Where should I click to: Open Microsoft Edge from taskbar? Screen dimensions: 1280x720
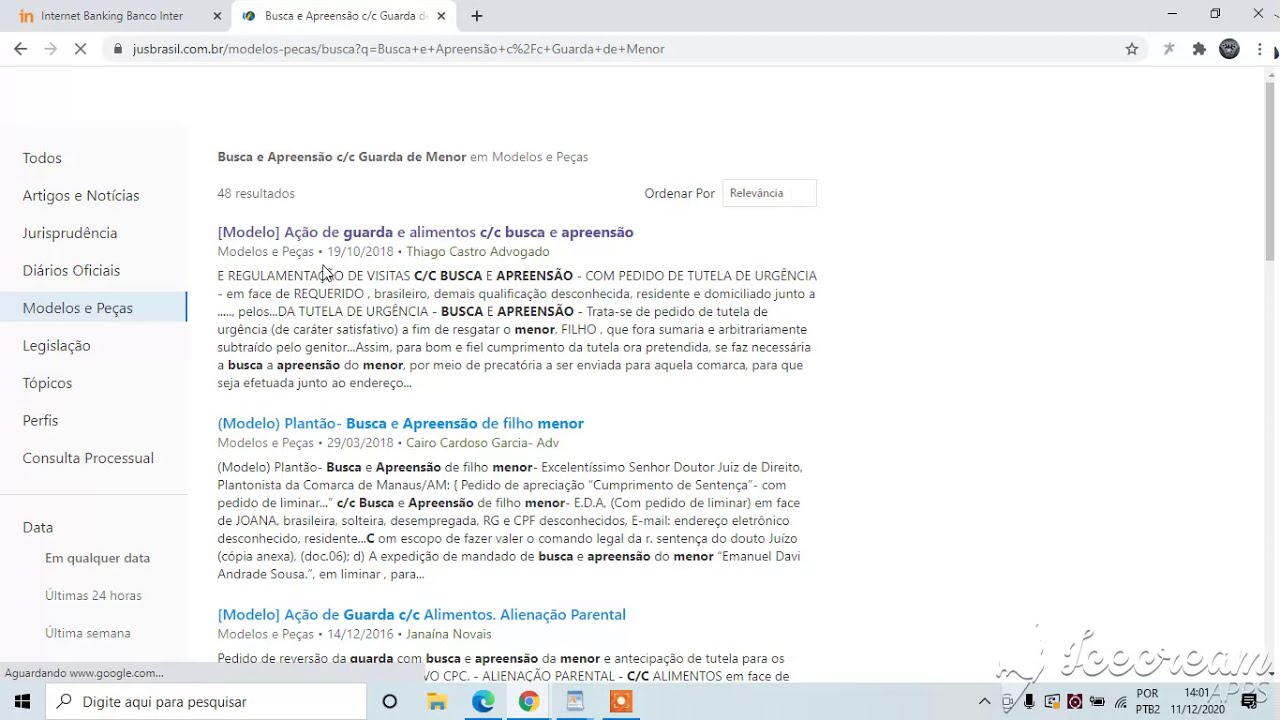click(x=483, y=701)
